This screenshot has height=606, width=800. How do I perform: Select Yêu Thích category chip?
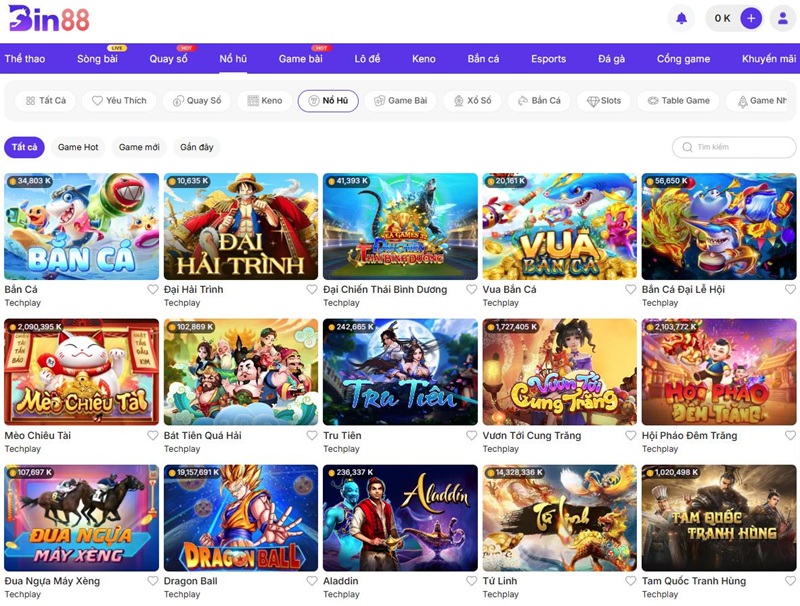tap(119, 100)
